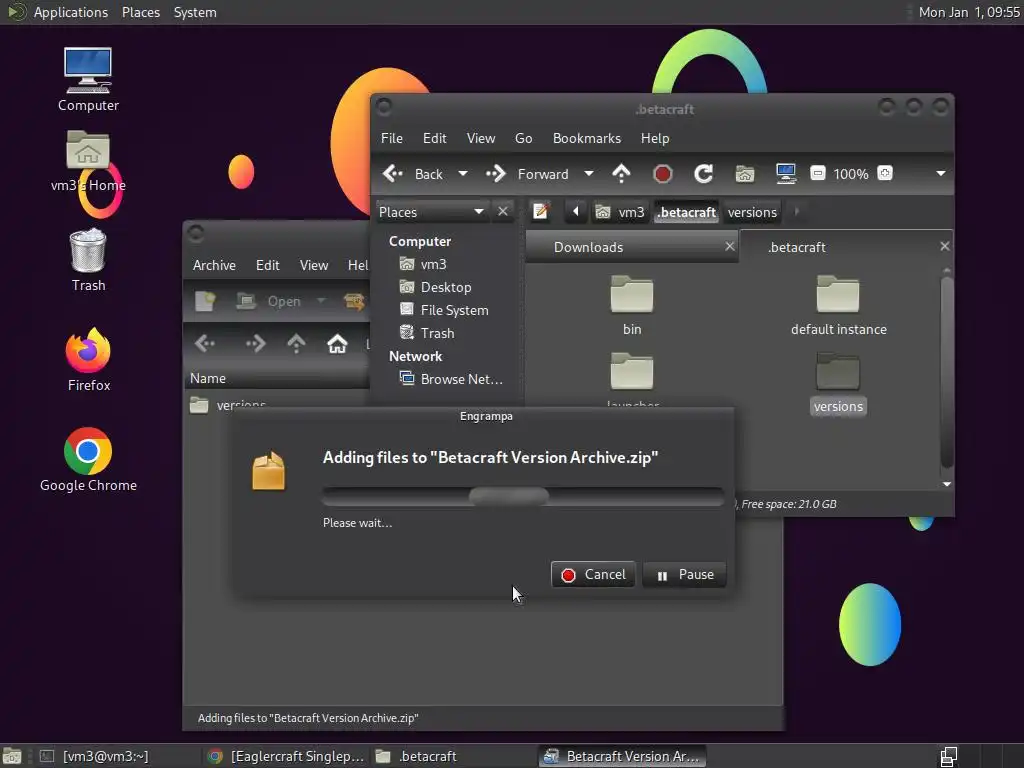
Task: Go Forward in the .betacraft file manager
Action: (x=528, y=174)
